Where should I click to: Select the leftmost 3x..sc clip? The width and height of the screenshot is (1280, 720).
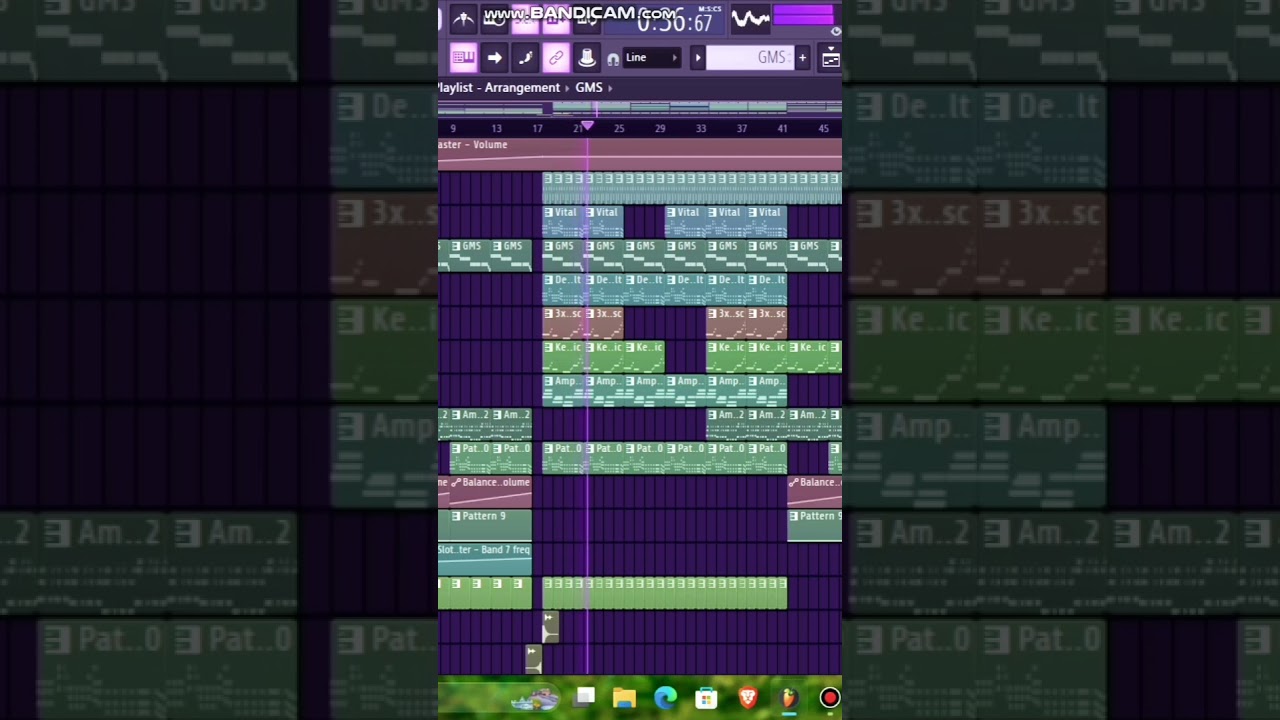point(563,322)
